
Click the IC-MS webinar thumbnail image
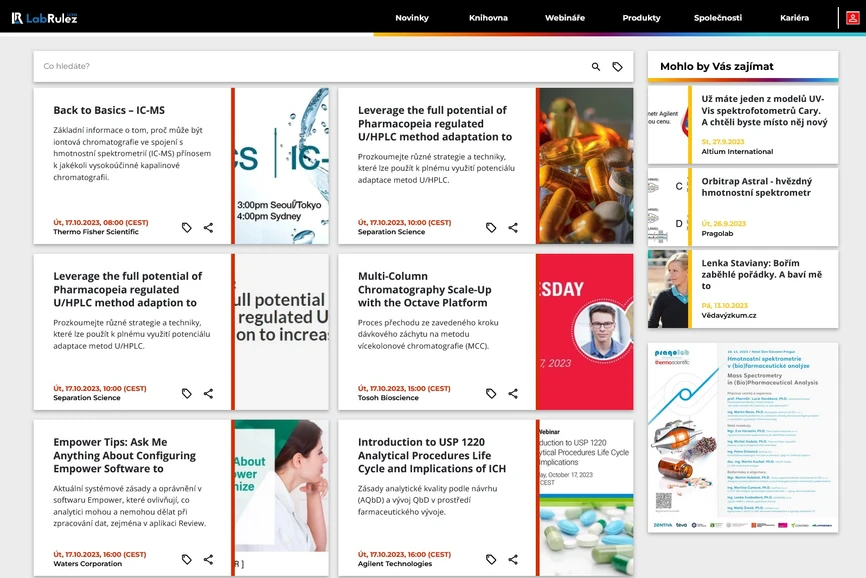282,166
